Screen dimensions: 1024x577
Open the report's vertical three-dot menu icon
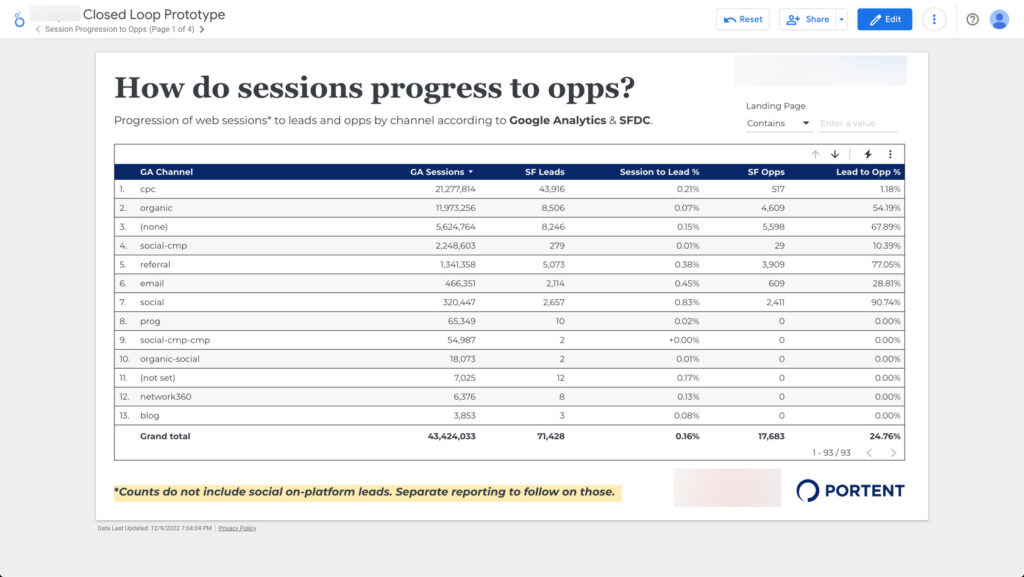(935, 19)
